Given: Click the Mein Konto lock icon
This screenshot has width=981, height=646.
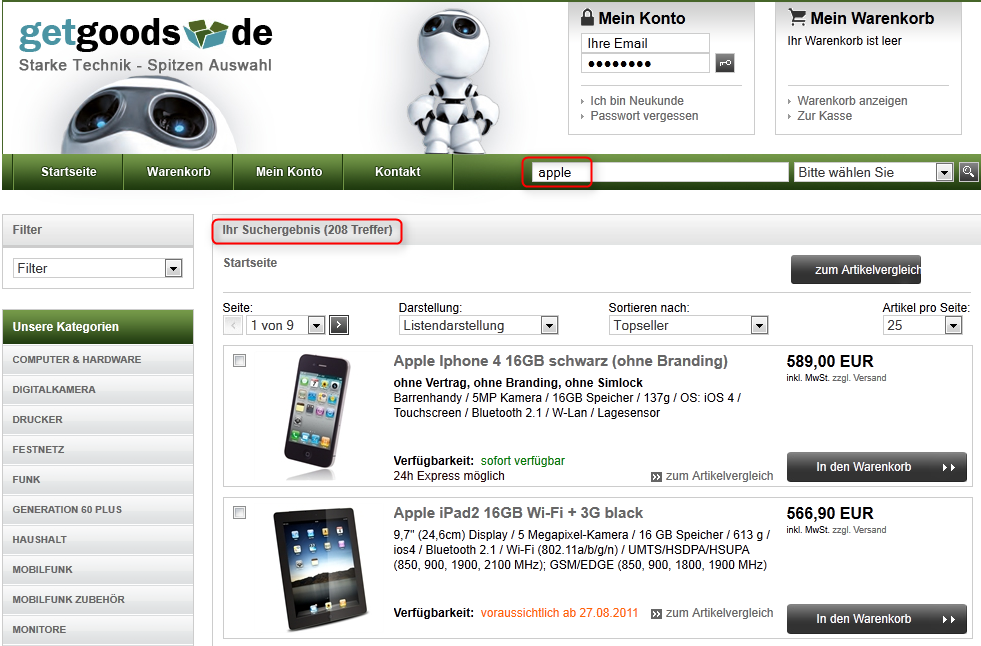Looking at the screenshot, I should [588, 17].
